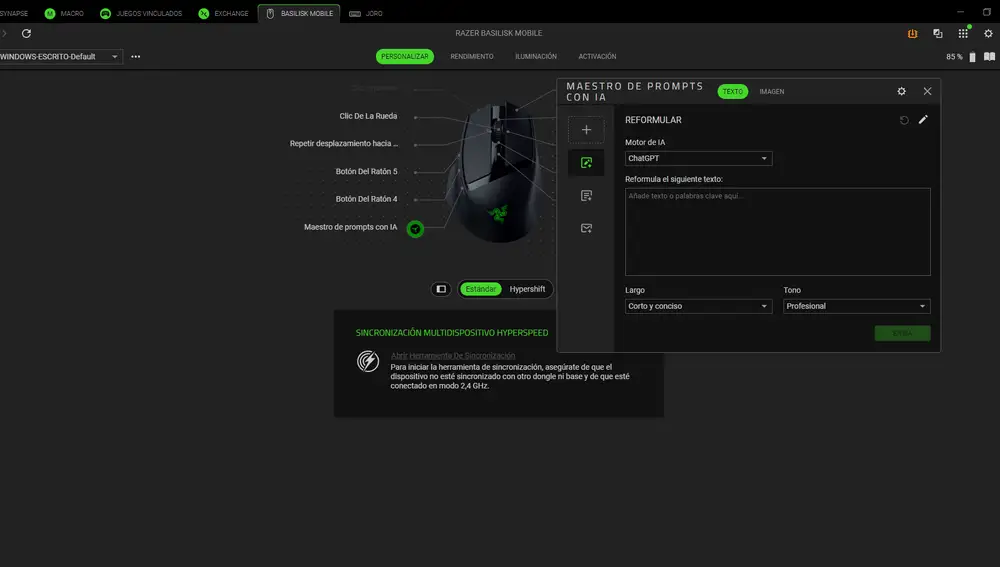Click the battery level icon beside 85 %

point(972,57)
